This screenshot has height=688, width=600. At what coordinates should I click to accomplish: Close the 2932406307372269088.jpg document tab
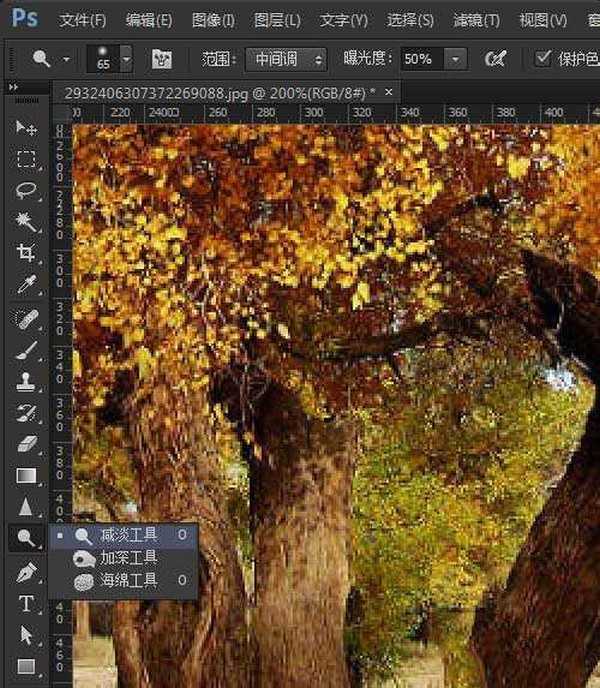pos(388,91)
